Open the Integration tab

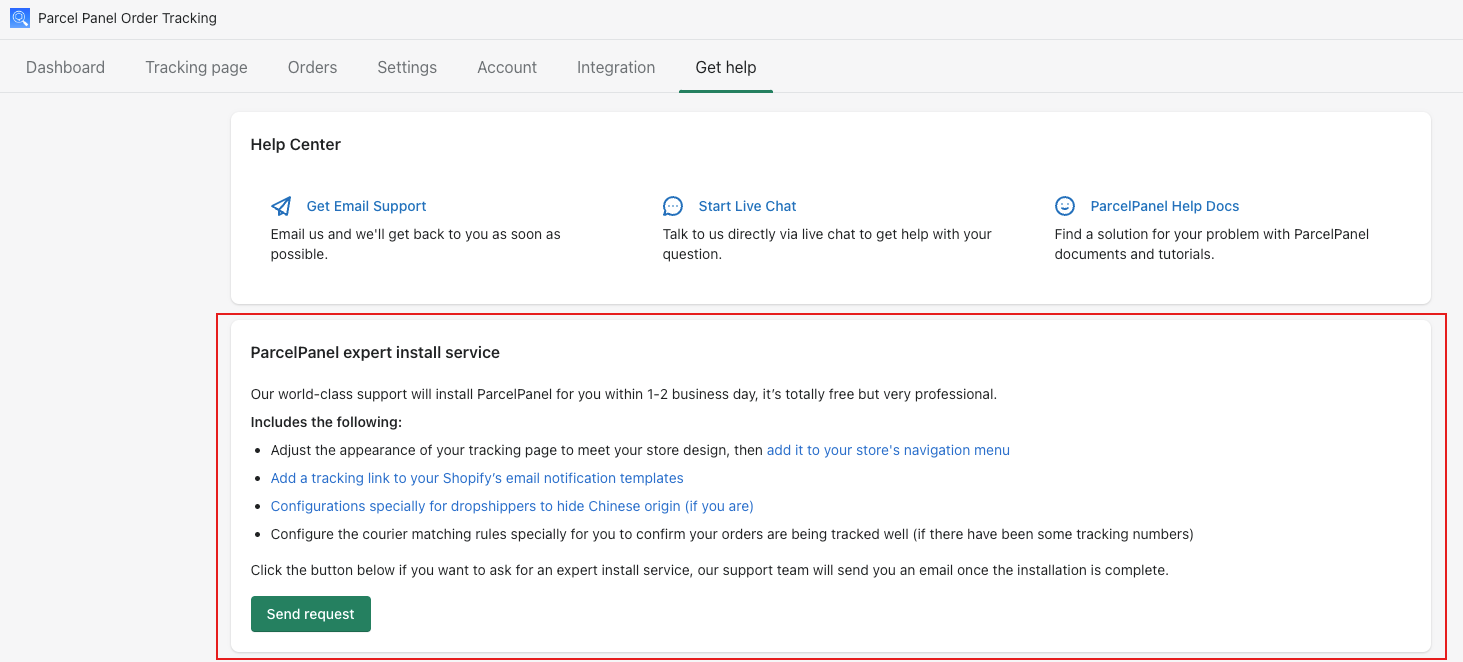point(616,67)
